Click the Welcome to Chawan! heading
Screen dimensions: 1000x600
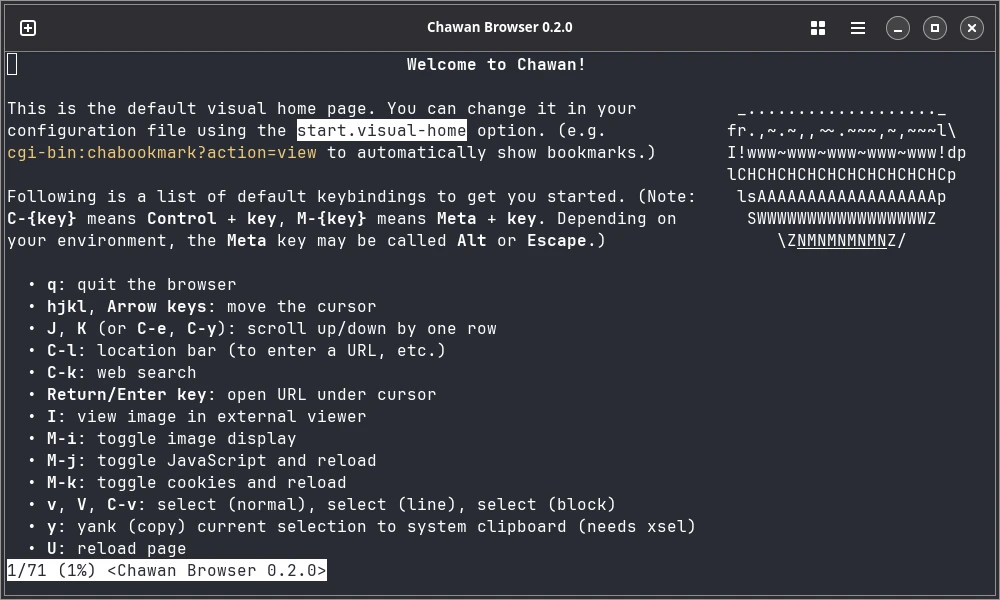496,64
